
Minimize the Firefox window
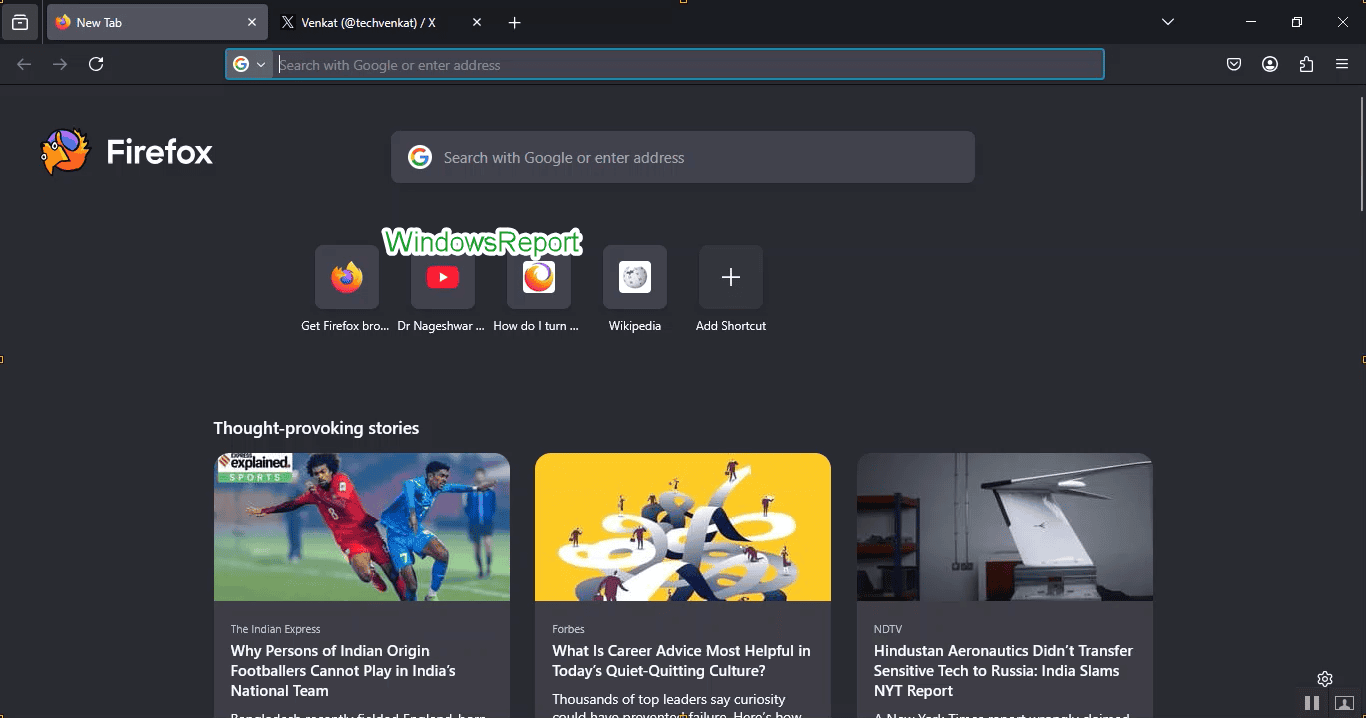click(x=1251, y=22)
